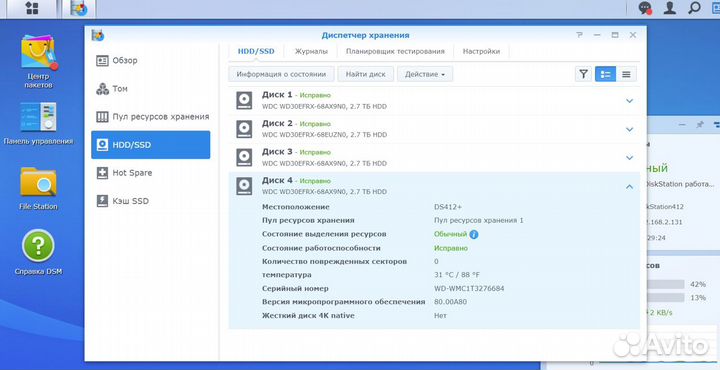Viewport: 720px width, 370px height.
Task: Click the help question mark in window title
Action: (x=579, y=35)
